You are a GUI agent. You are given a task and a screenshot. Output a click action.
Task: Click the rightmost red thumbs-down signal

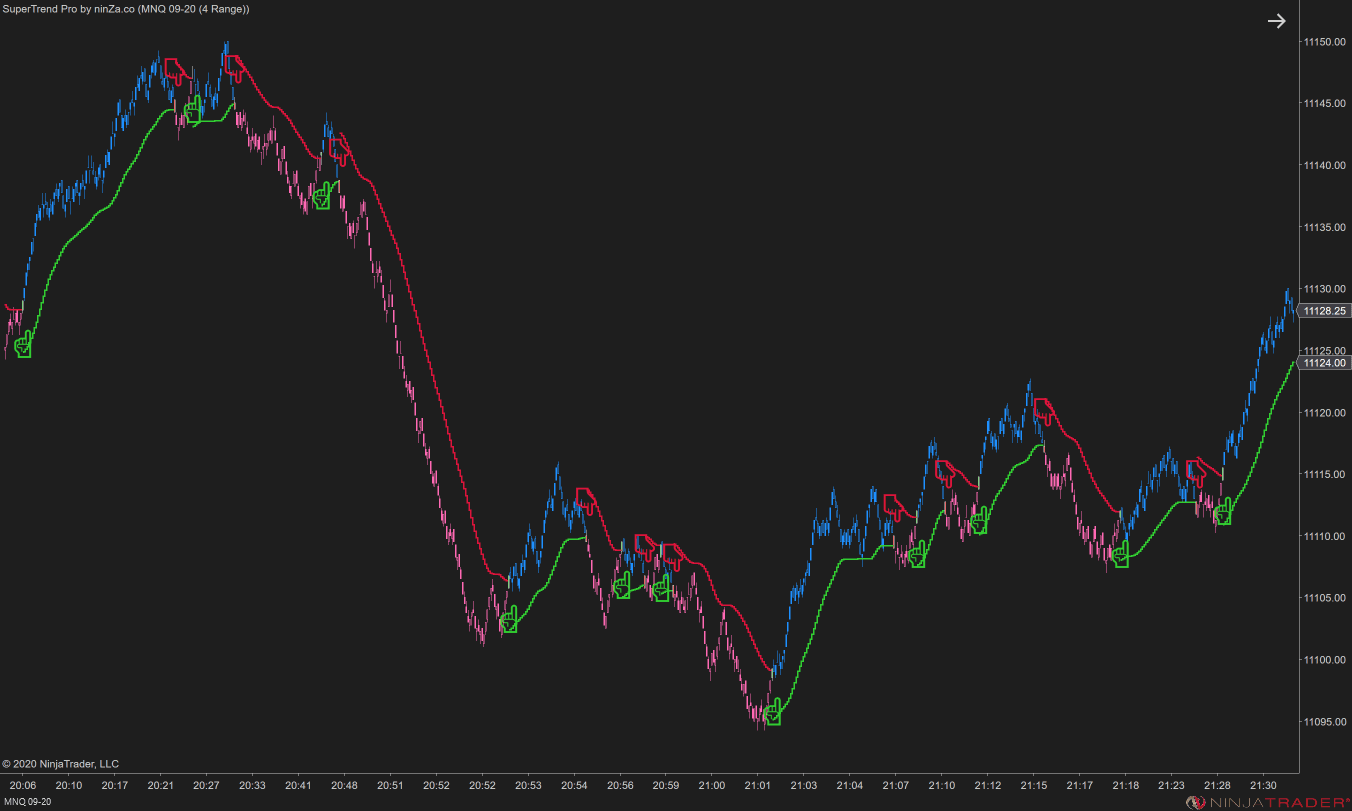tap(1197, 473)
